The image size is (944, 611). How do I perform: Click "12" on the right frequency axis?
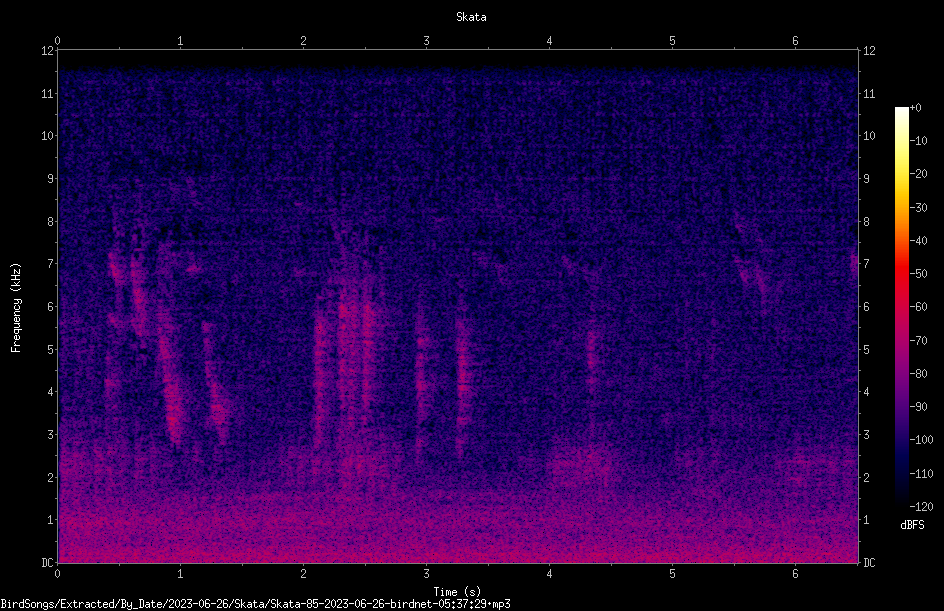click(x=869, y=51)
